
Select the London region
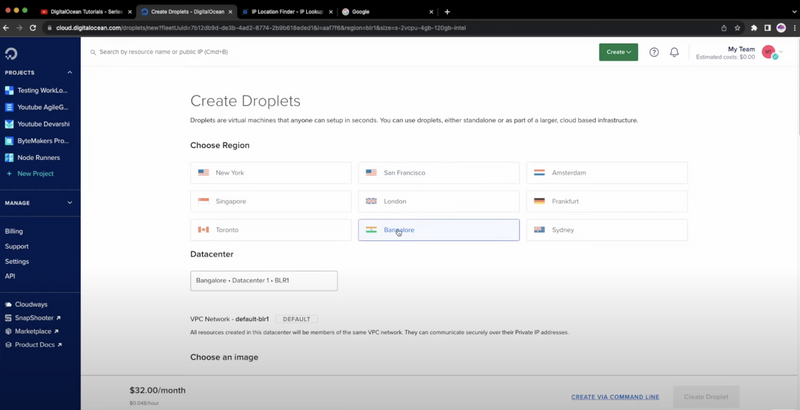[x=439, y=201]
